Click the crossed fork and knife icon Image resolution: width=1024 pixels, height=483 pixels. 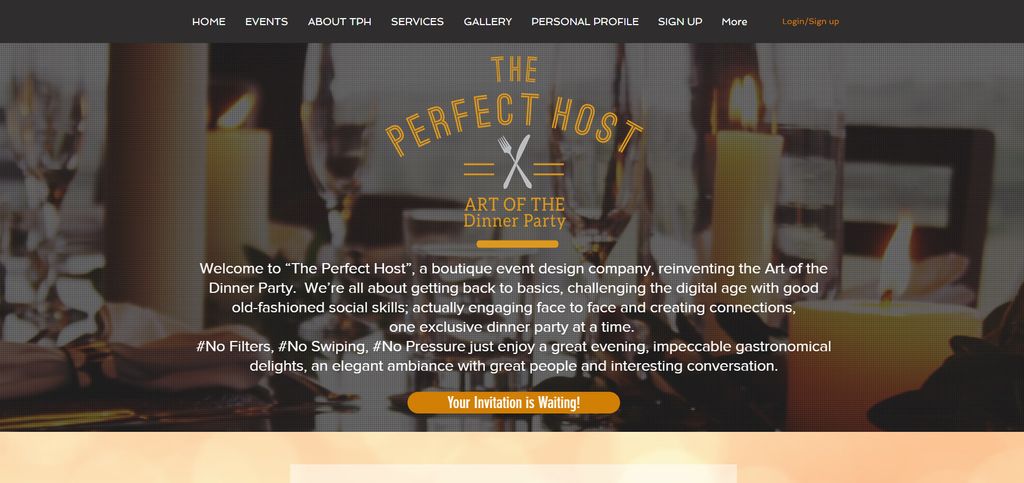tap(514, 162)
